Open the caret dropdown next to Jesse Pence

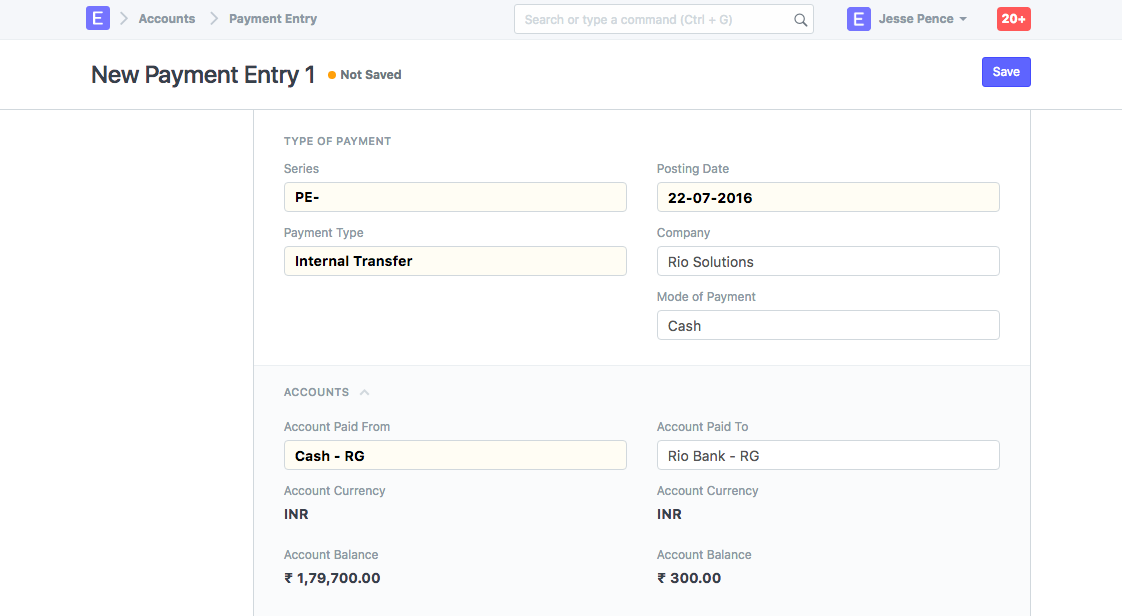pyautogui.click(x=962, y=20)
